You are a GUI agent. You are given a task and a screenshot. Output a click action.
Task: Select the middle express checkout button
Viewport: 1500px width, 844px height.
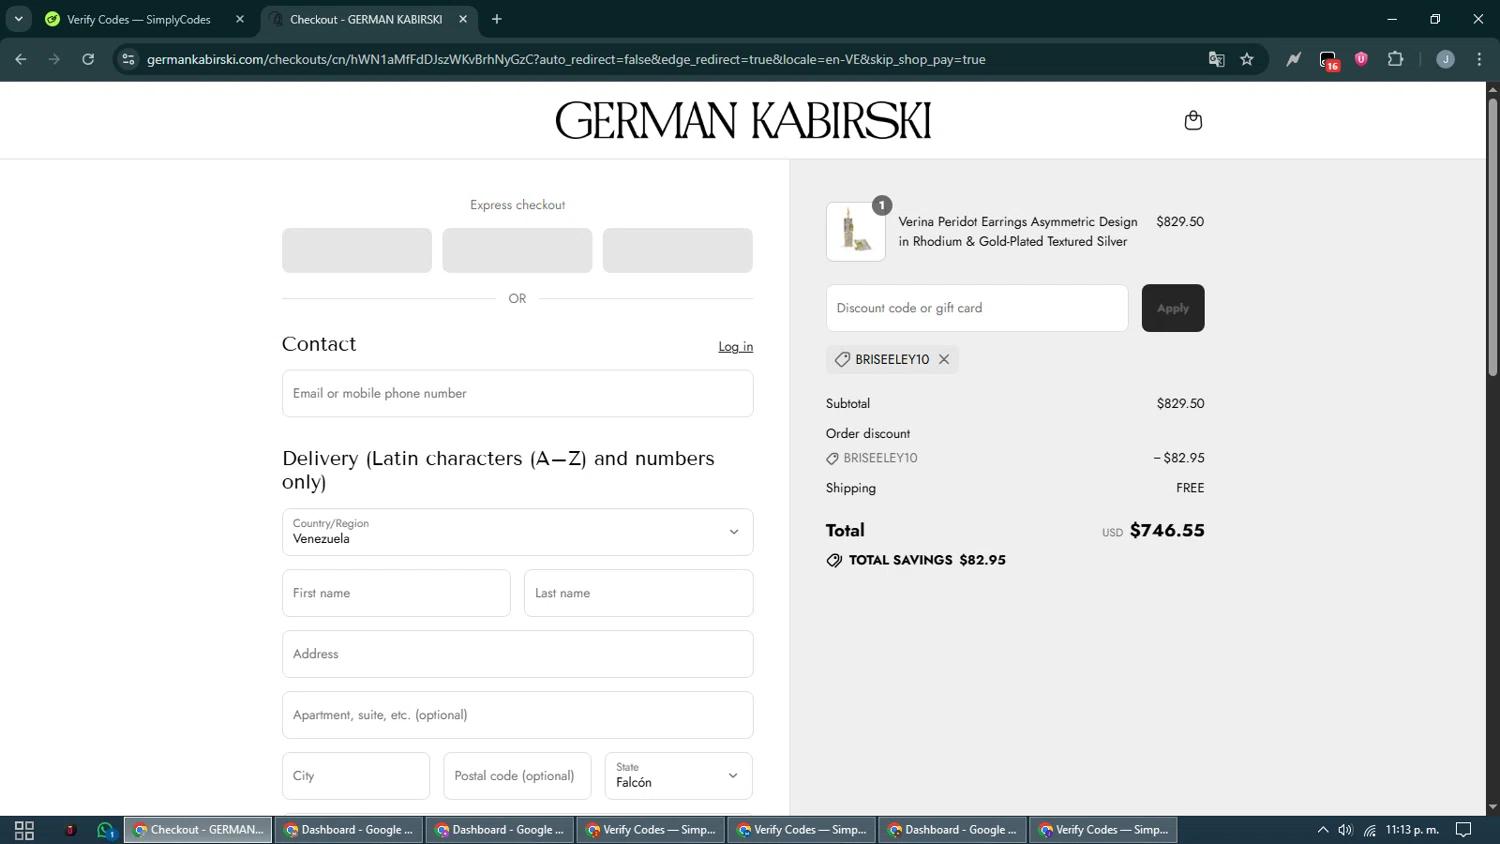517,250
